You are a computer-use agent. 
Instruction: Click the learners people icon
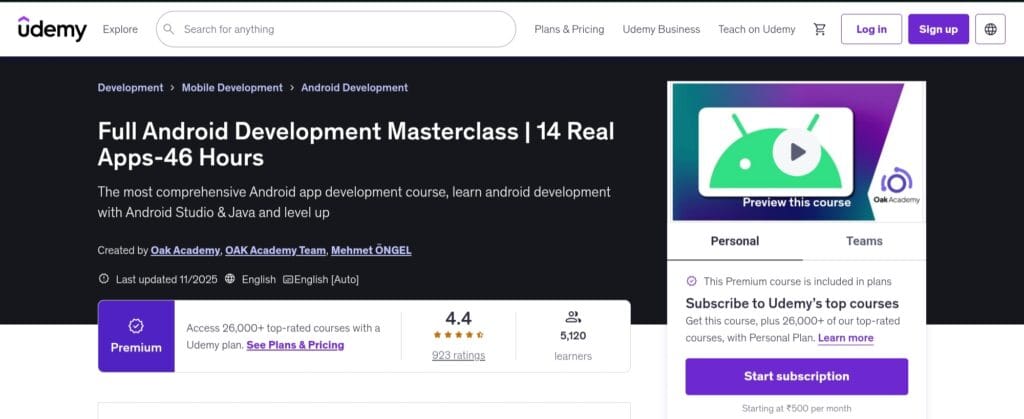tap(573, 318)
